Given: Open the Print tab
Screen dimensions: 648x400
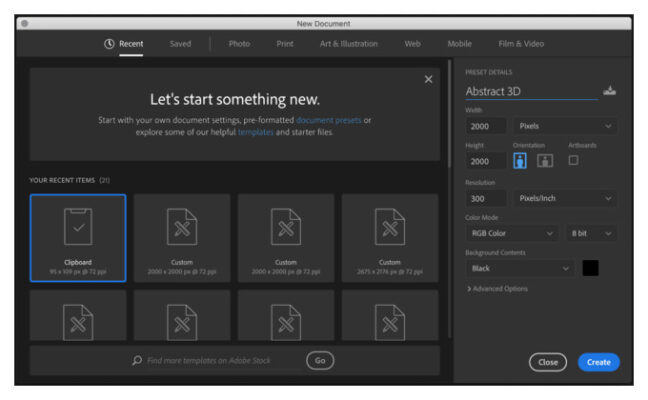Looking at the screenshot, I should coord(285,44).
